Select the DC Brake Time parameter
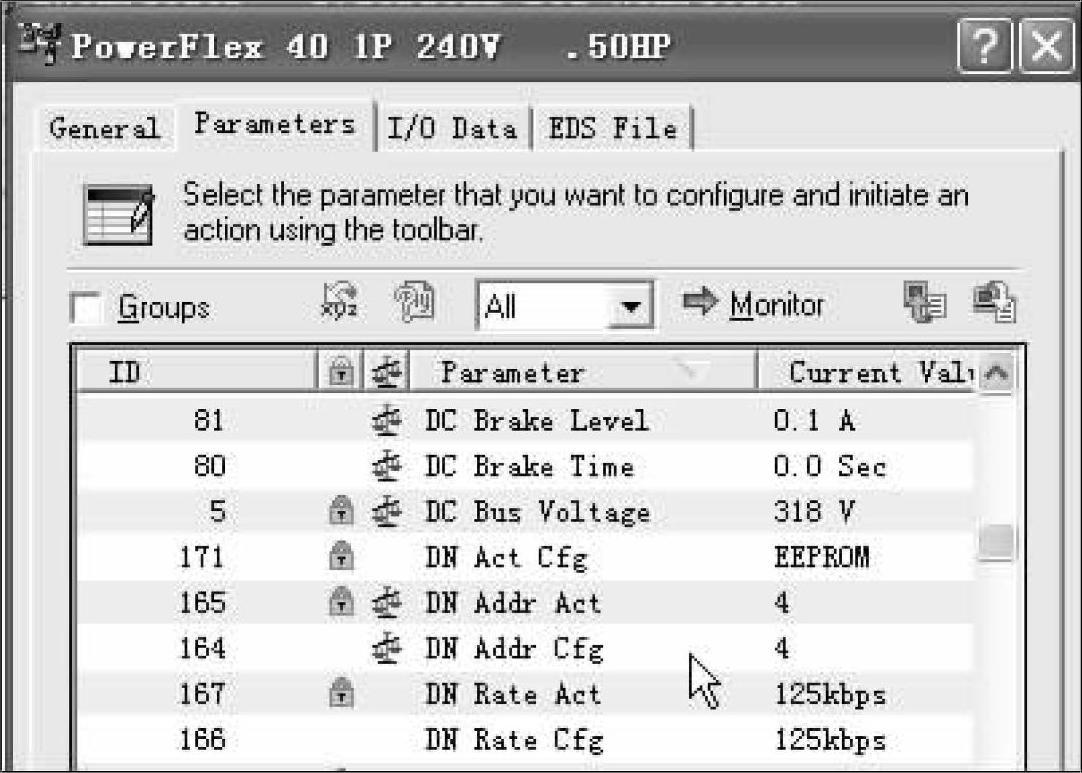1082x773 pixels. click(x=529, y=466)
